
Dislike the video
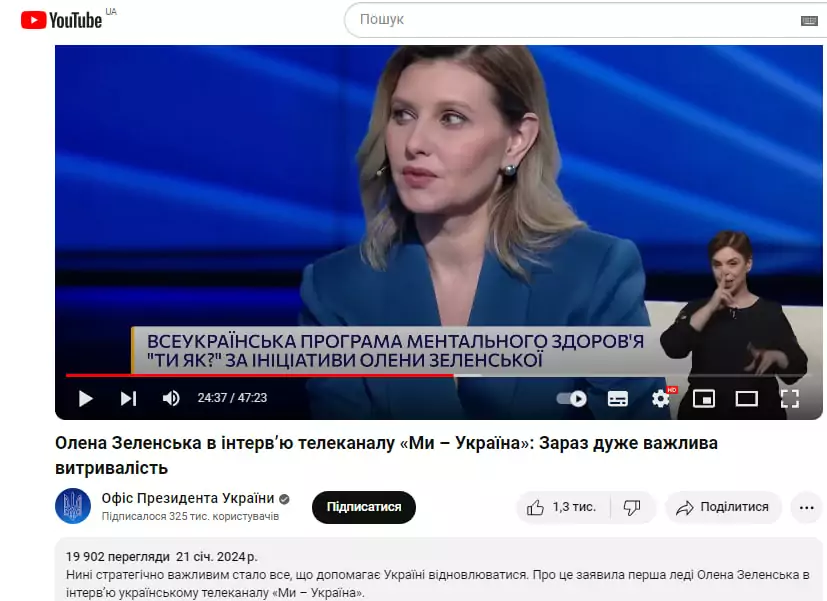click(x=632, y=507)
